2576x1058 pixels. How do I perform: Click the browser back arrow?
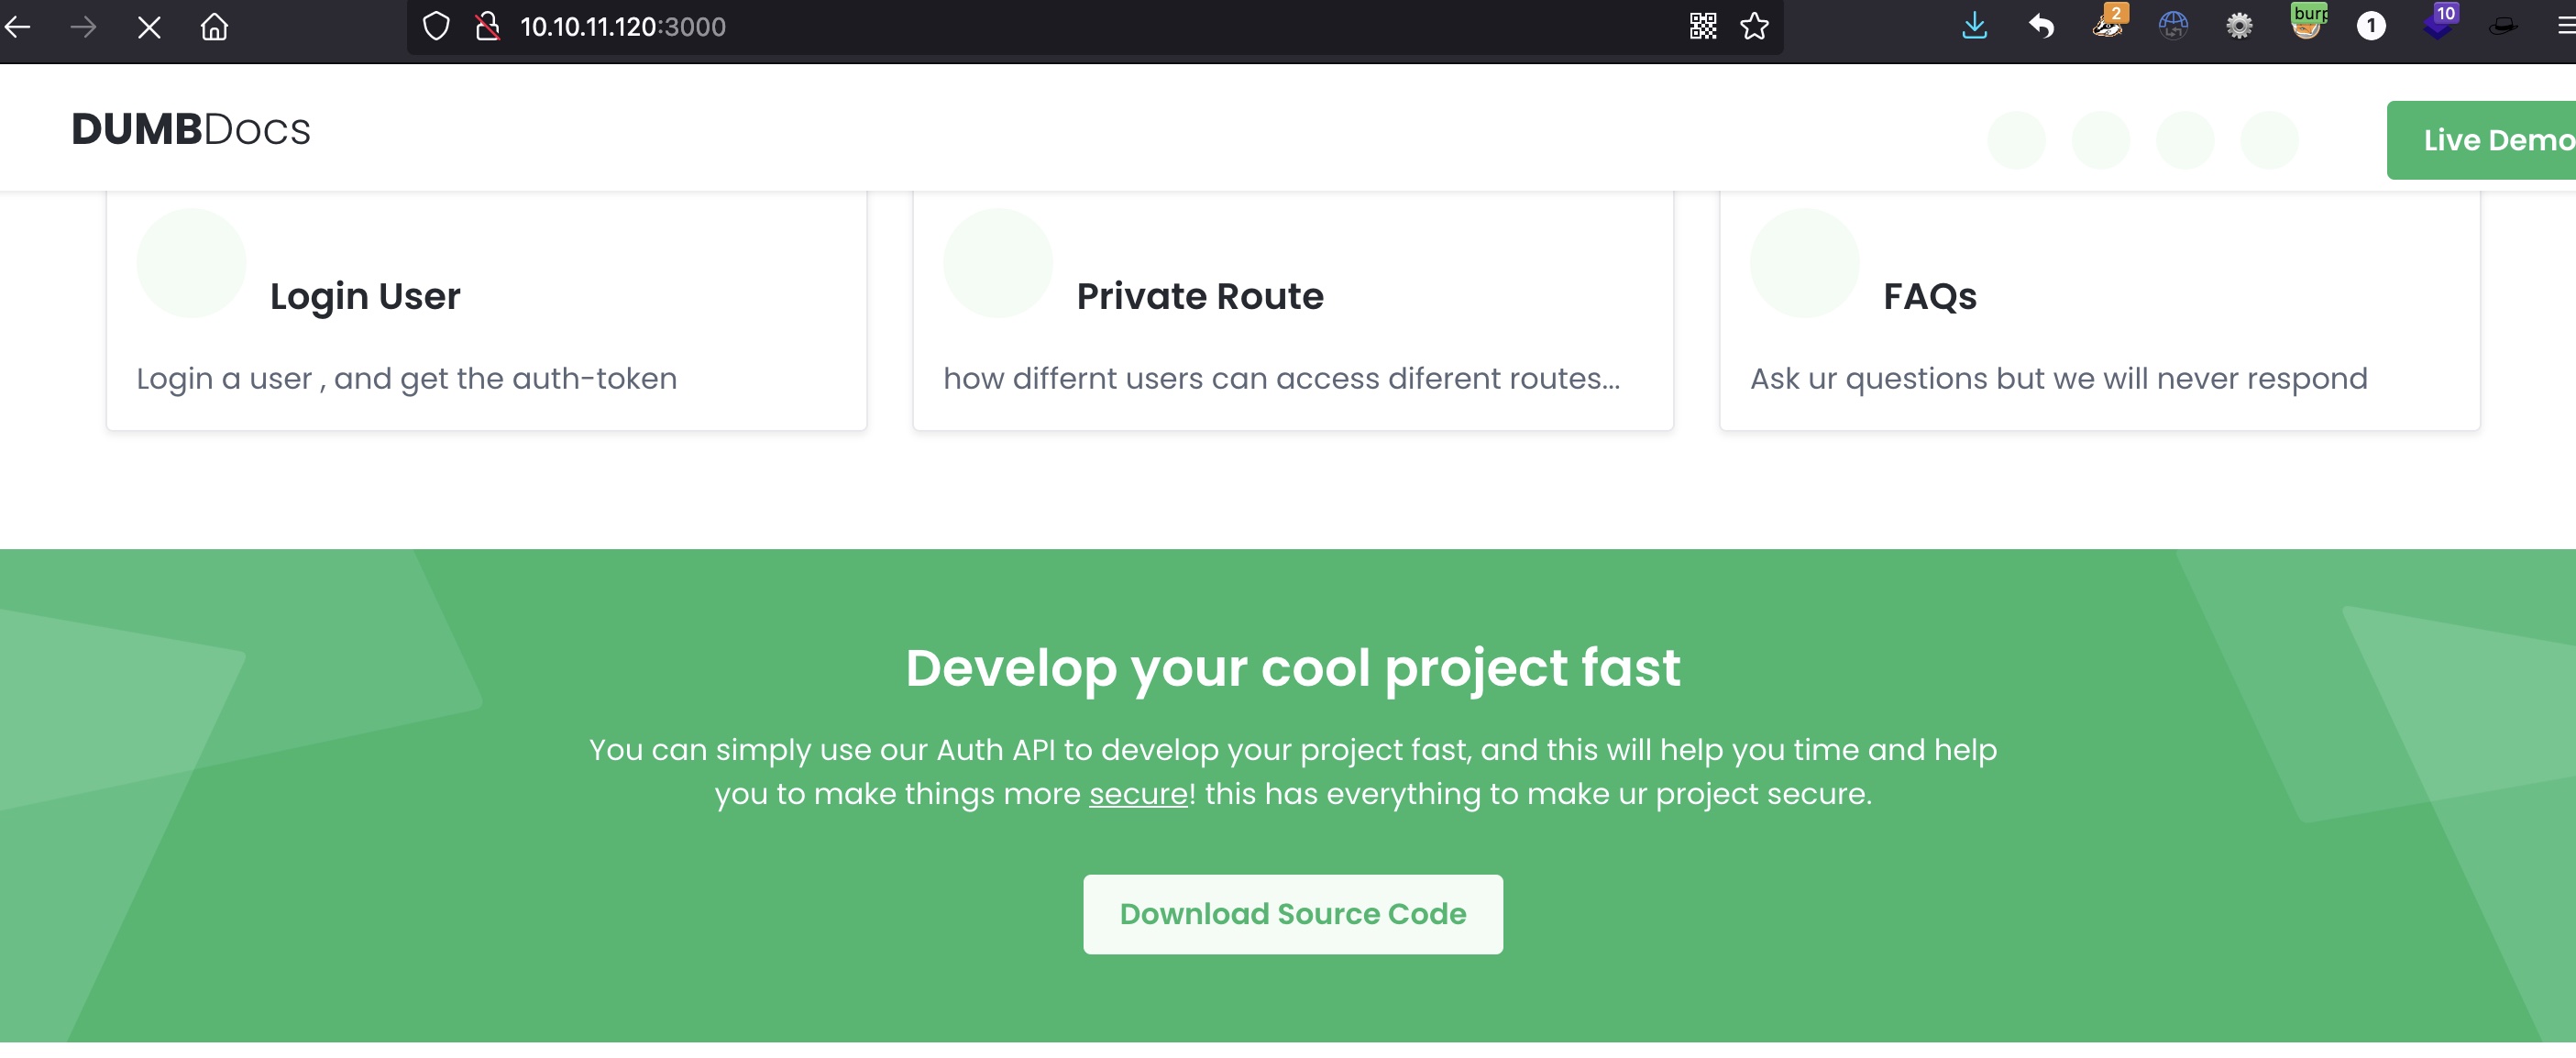[x=19, y=27]
